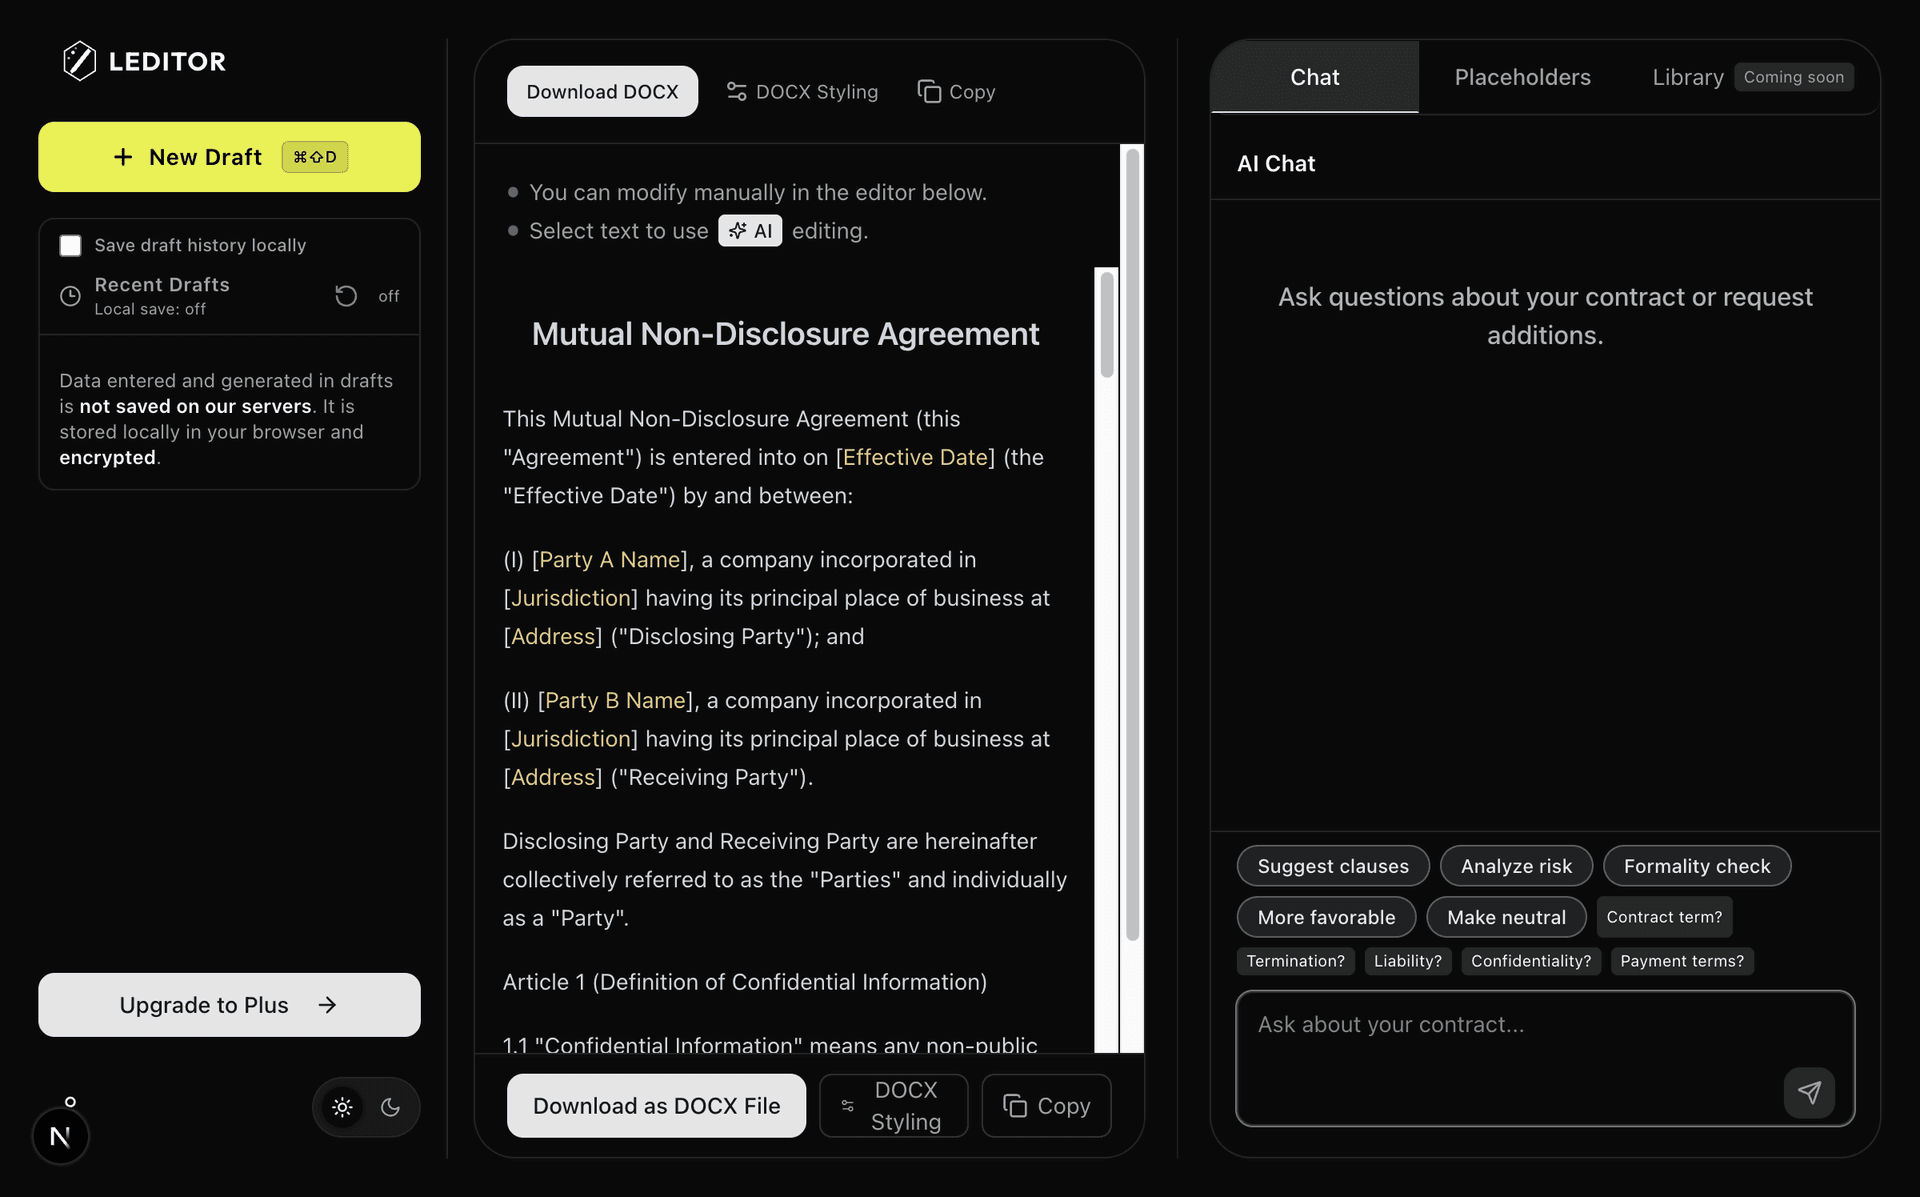Switch to dark theme with moon icon

[x=391, y=1107]
